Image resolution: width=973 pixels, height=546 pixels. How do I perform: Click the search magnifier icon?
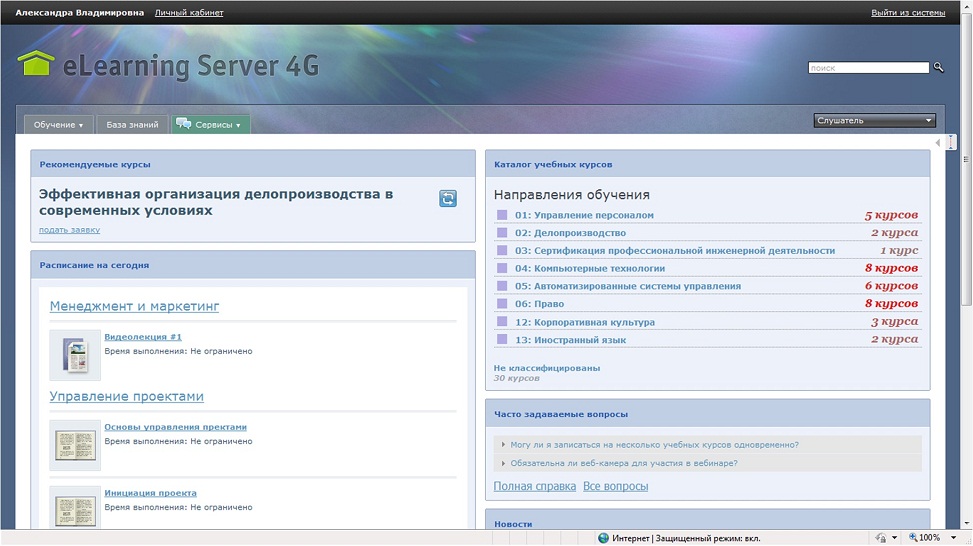pyautogui.click(x=938, y=68)
